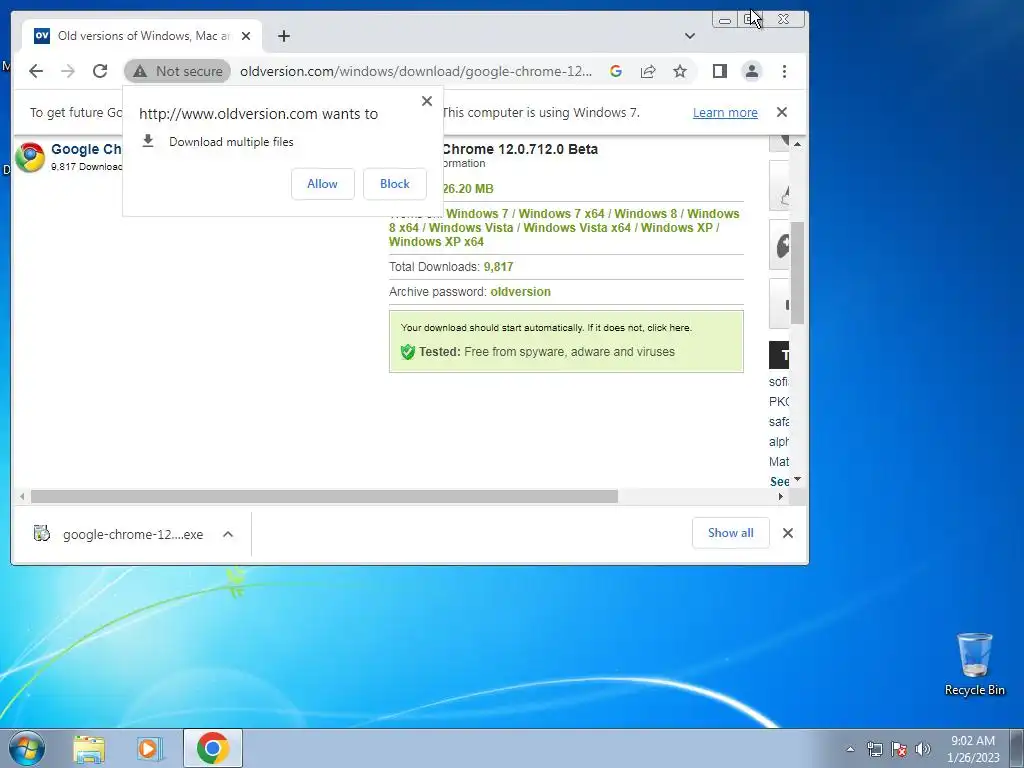Click the vertical scrollbar down arrow
Image resolution: width=1024 pixels, height=768 pixels.
[x=797, y=480]
